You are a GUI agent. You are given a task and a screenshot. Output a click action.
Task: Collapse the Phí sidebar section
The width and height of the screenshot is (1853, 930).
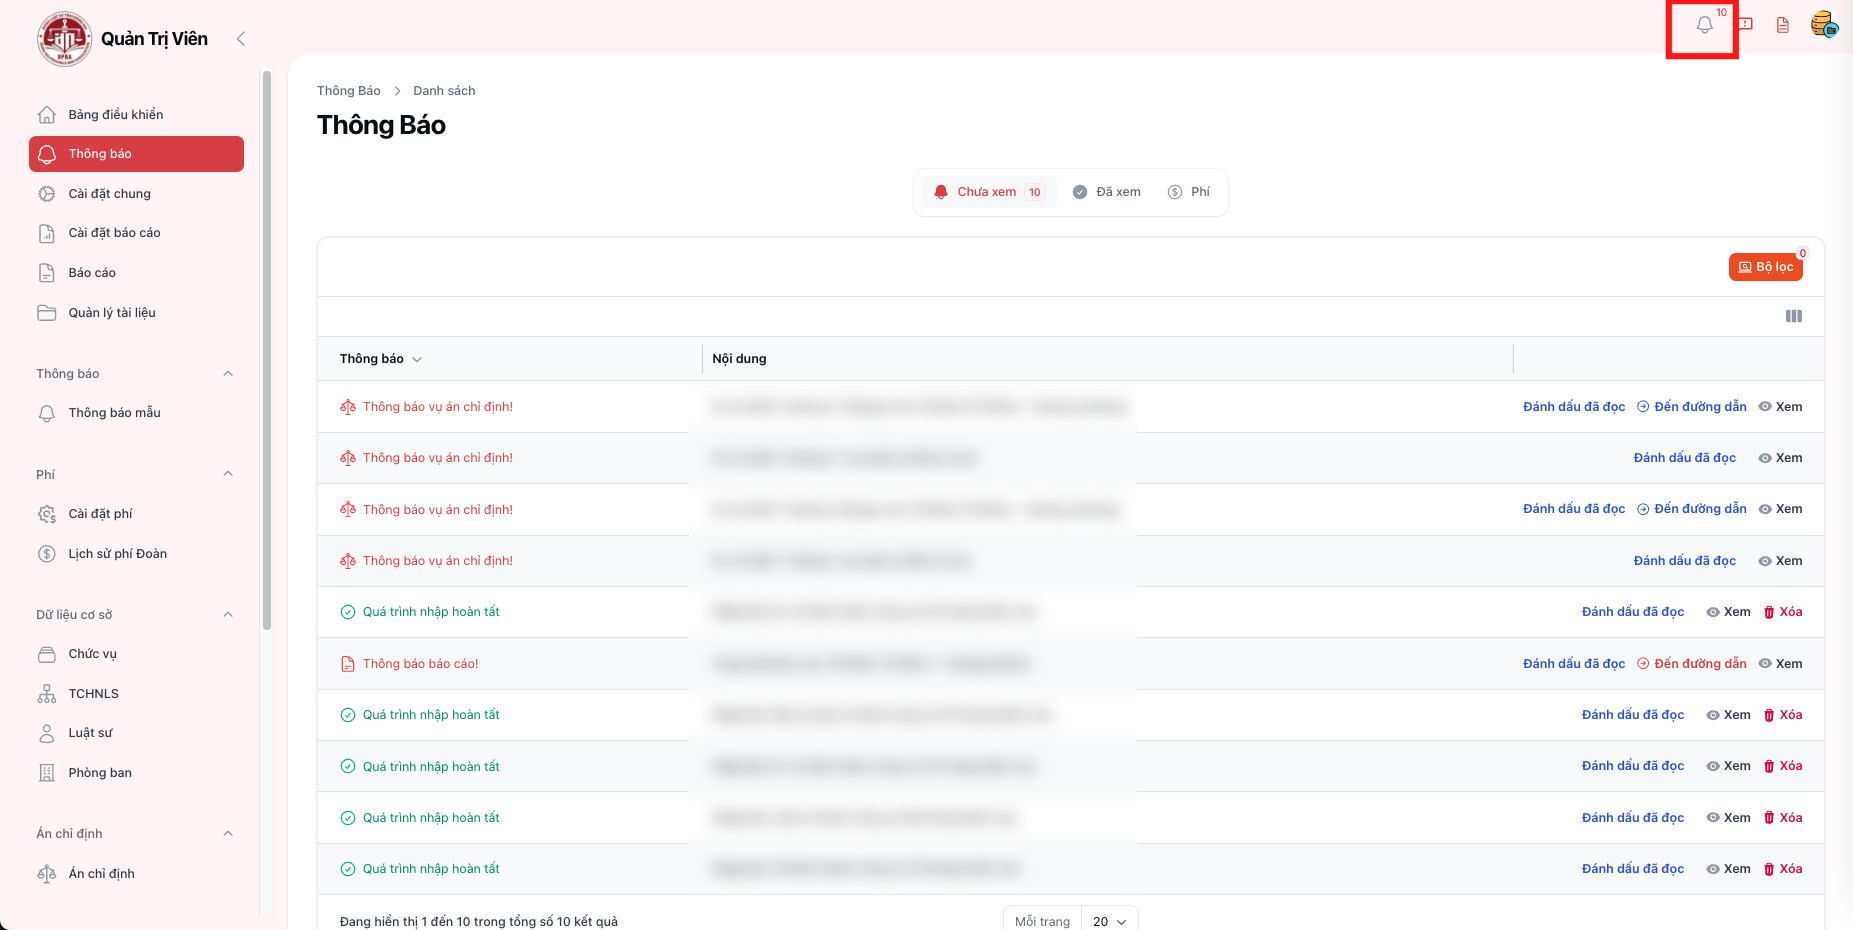pyautogui.click(x=228, y=474)
